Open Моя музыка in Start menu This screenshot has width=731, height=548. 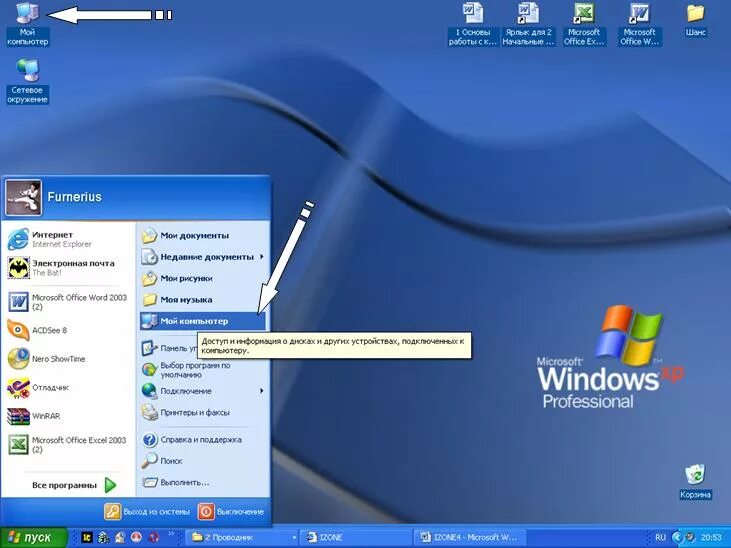click(x=203, y=300)
